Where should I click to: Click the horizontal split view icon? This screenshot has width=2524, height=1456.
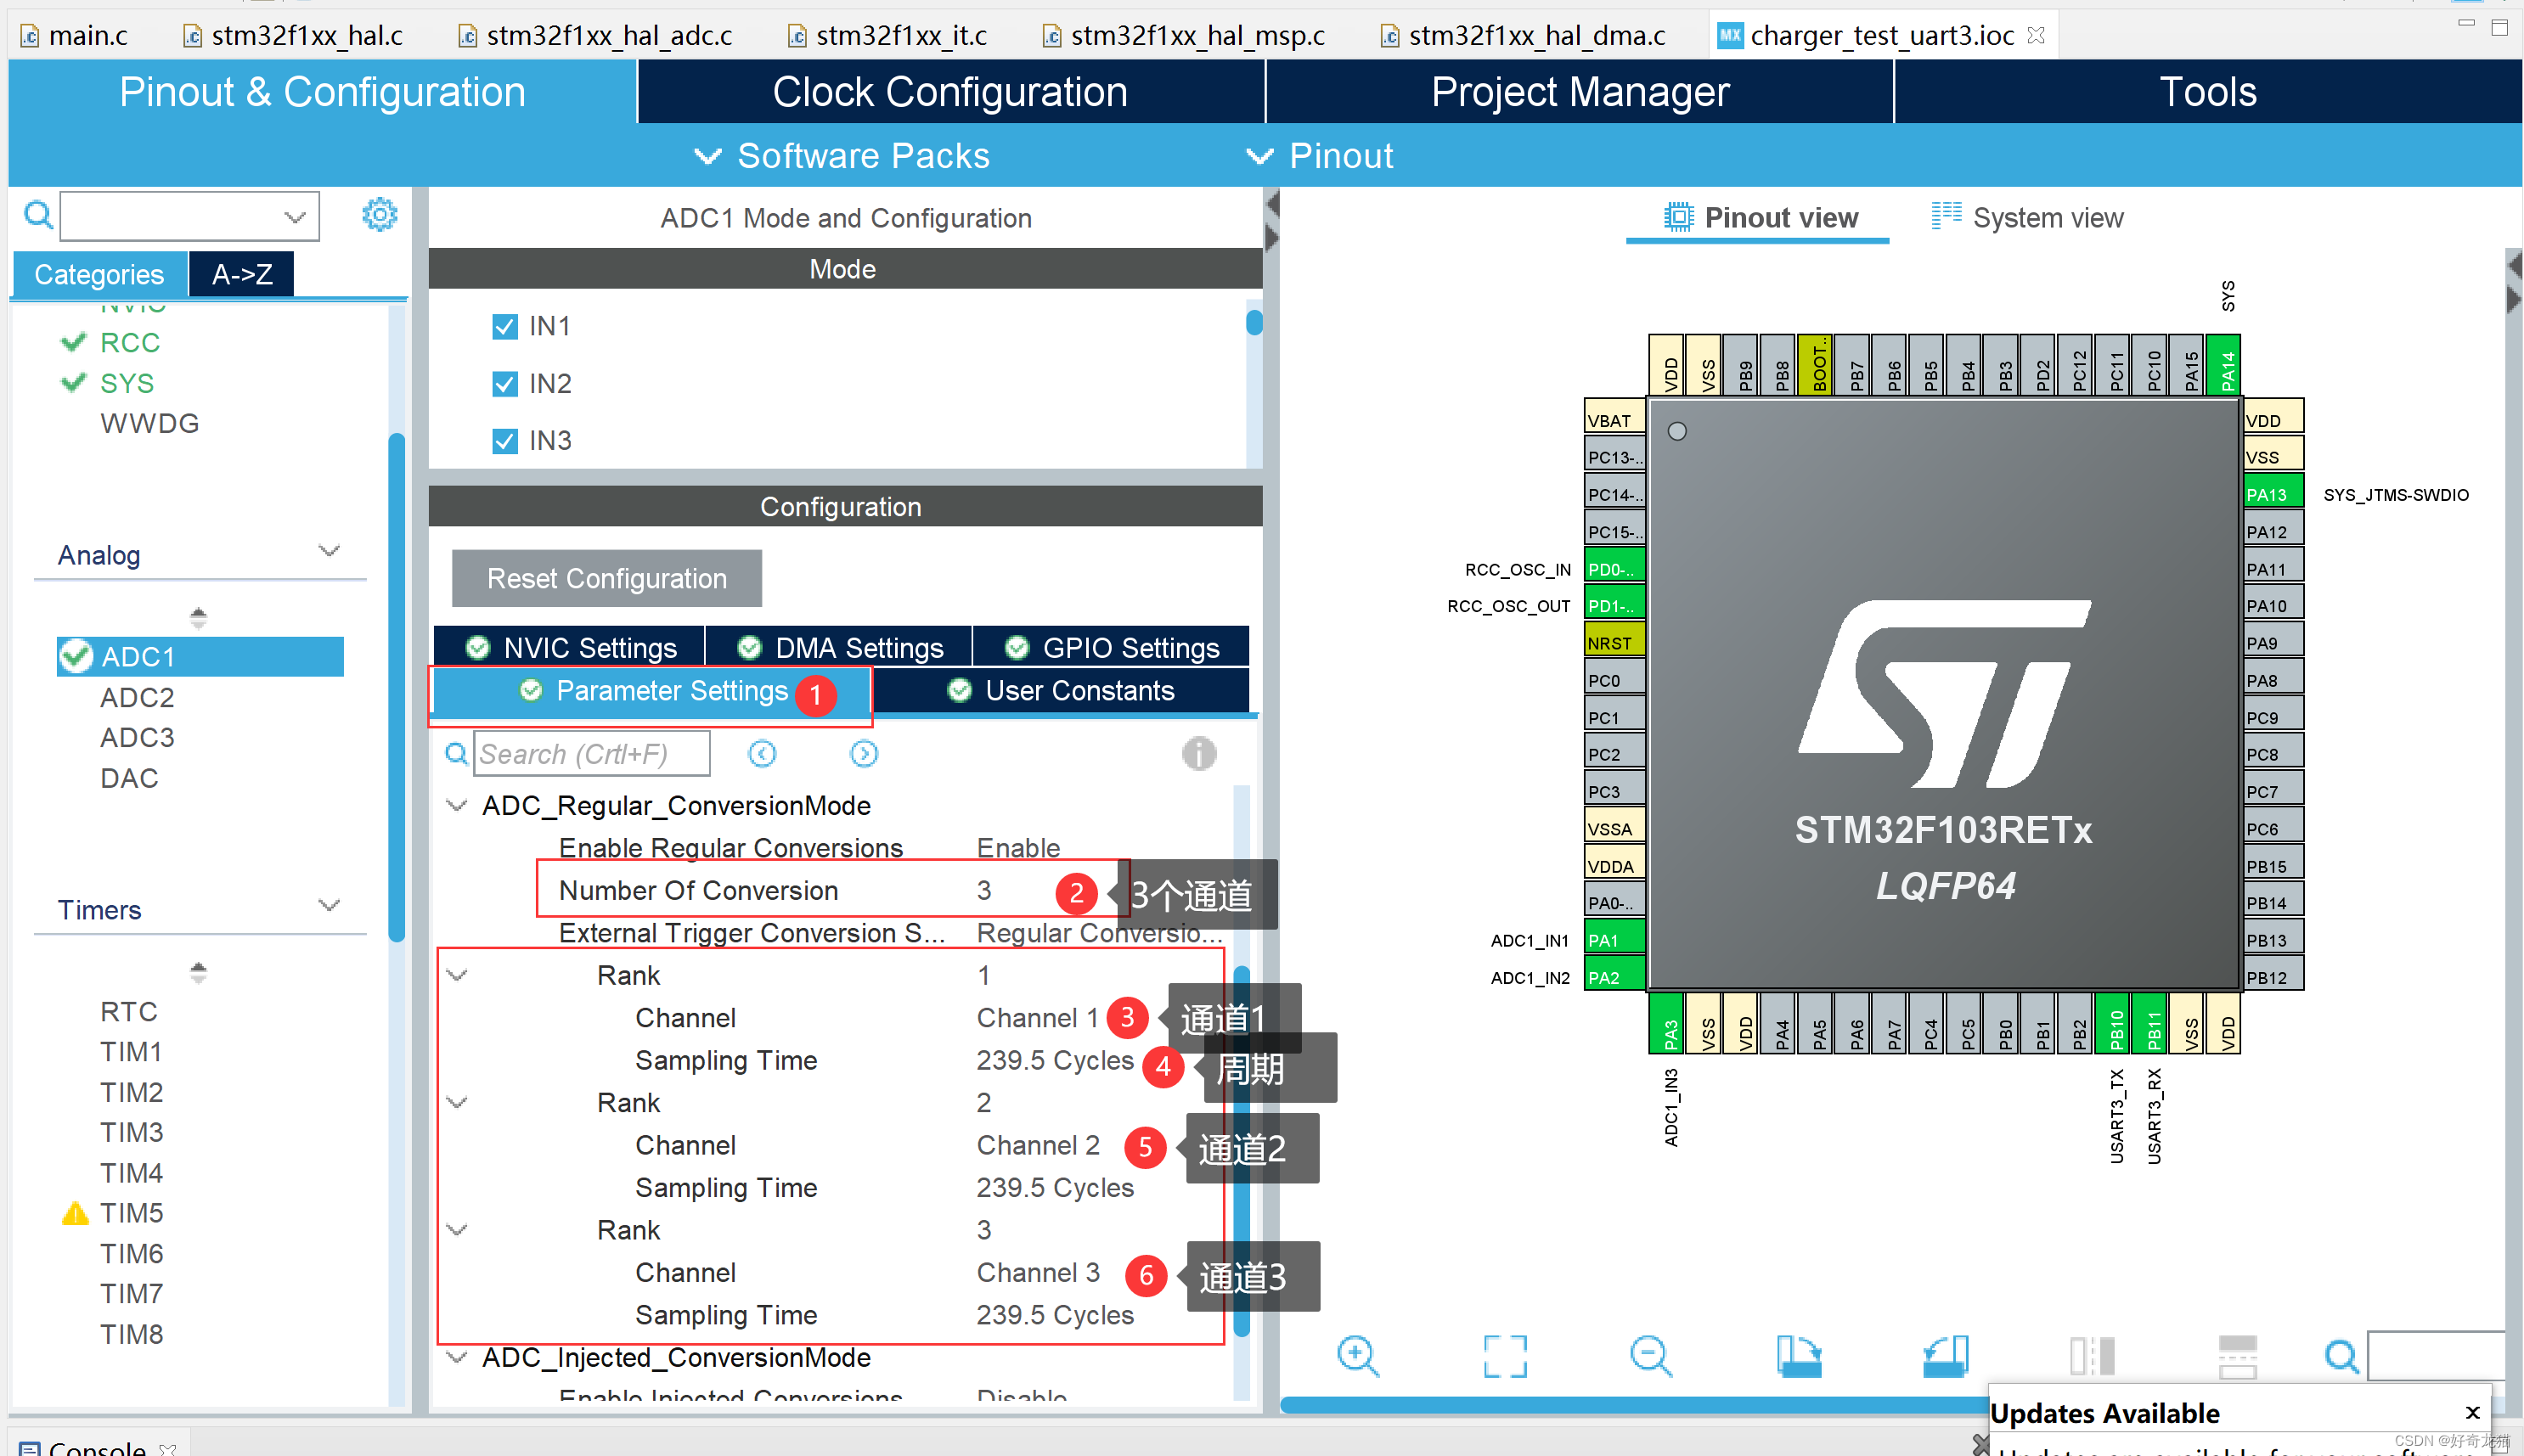pyautogui.click(x=2238, y=1357)
